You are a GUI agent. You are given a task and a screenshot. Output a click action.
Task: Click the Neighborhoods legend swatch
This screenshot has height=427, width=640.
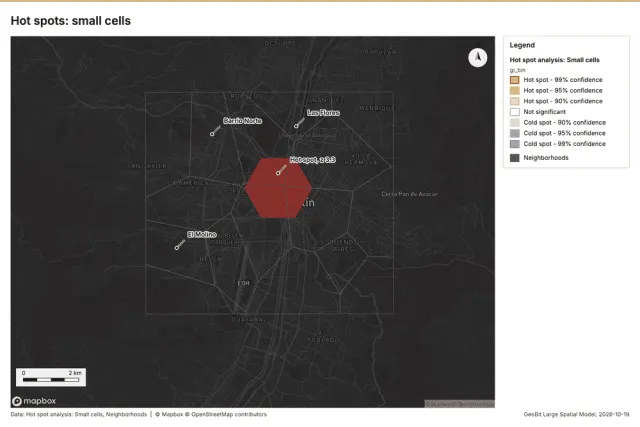click(515, 158)
